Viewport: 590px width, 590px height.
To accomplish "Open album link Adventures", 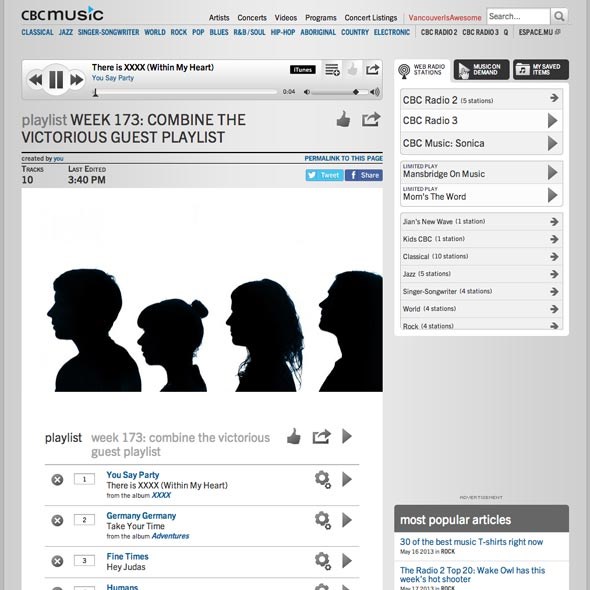I will pos(170,536).
